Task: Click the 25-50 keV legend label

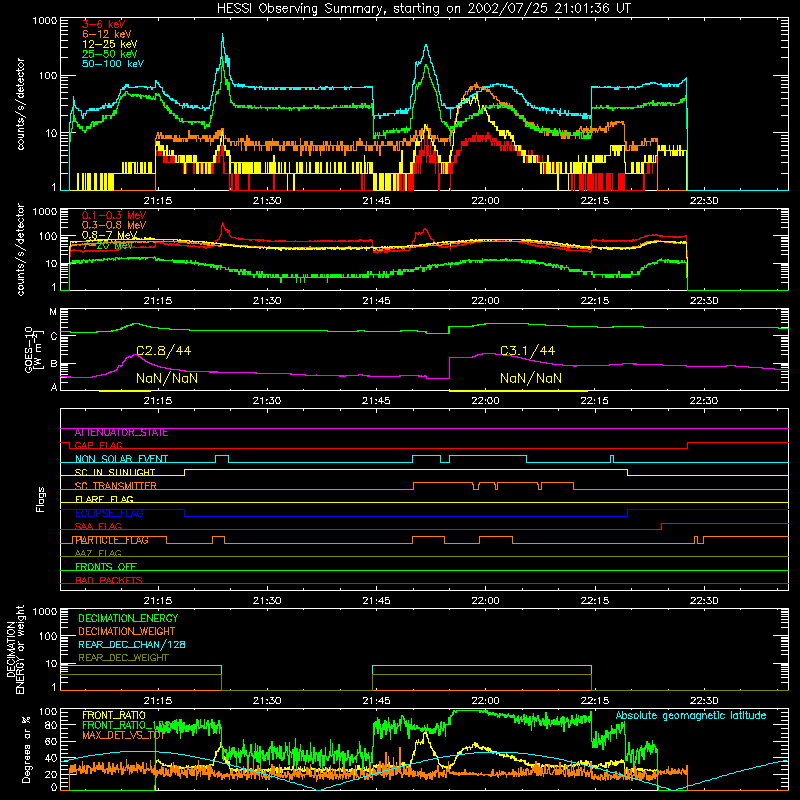Action: coord(110,54)
